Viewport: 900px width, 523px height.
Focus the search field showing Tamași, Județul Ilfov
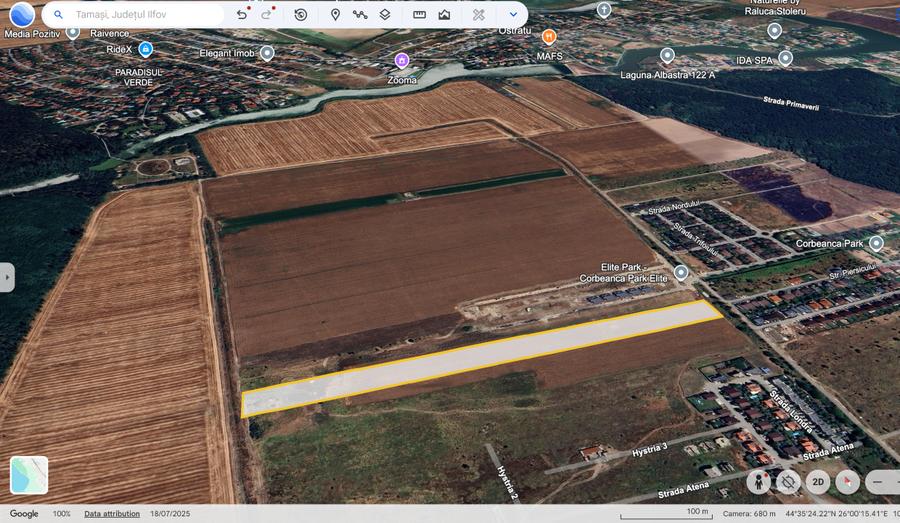[133, 14]
